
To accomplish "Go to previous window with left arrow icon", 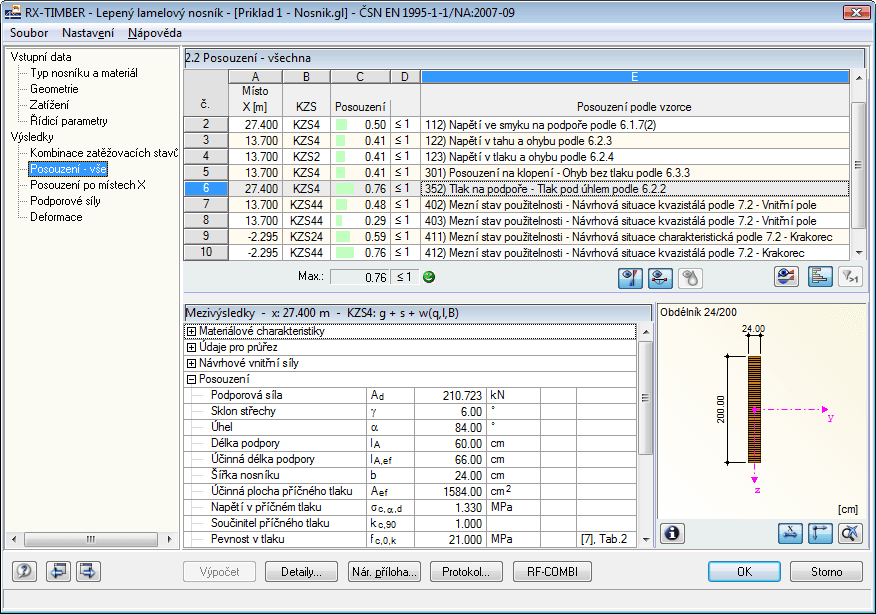I will [x=58, y=572].
